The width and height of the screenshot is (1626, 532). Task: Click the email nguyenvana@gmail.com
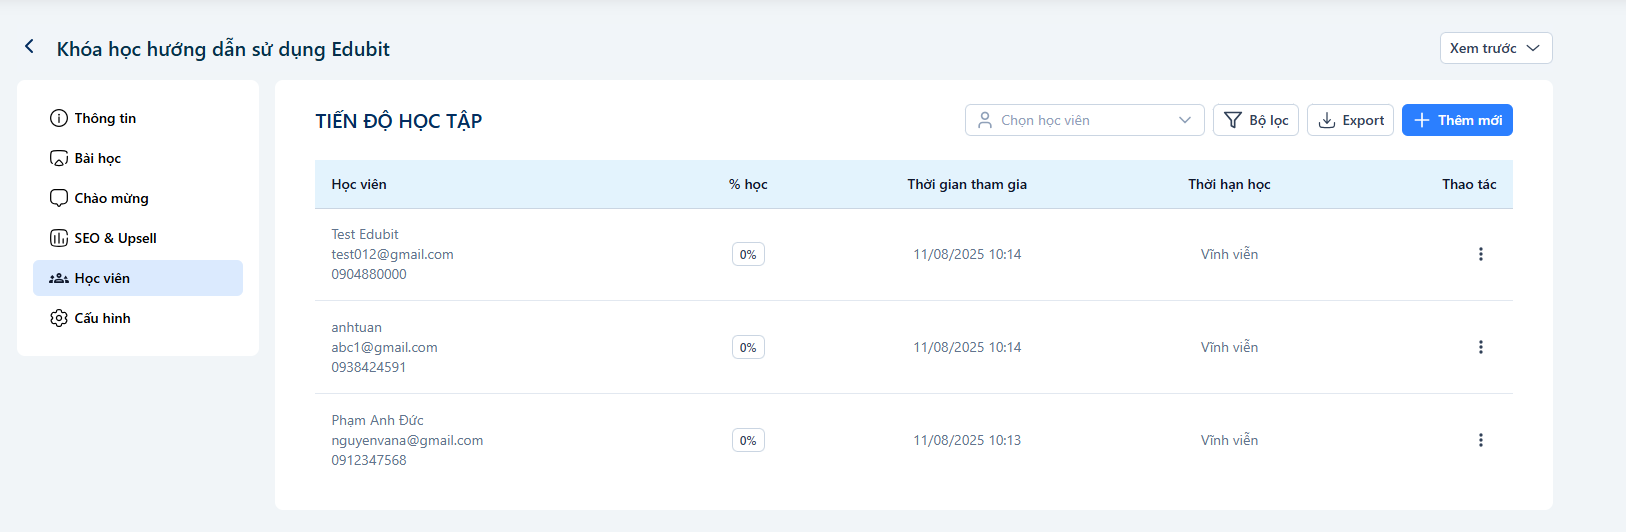(x=407, y=440)
